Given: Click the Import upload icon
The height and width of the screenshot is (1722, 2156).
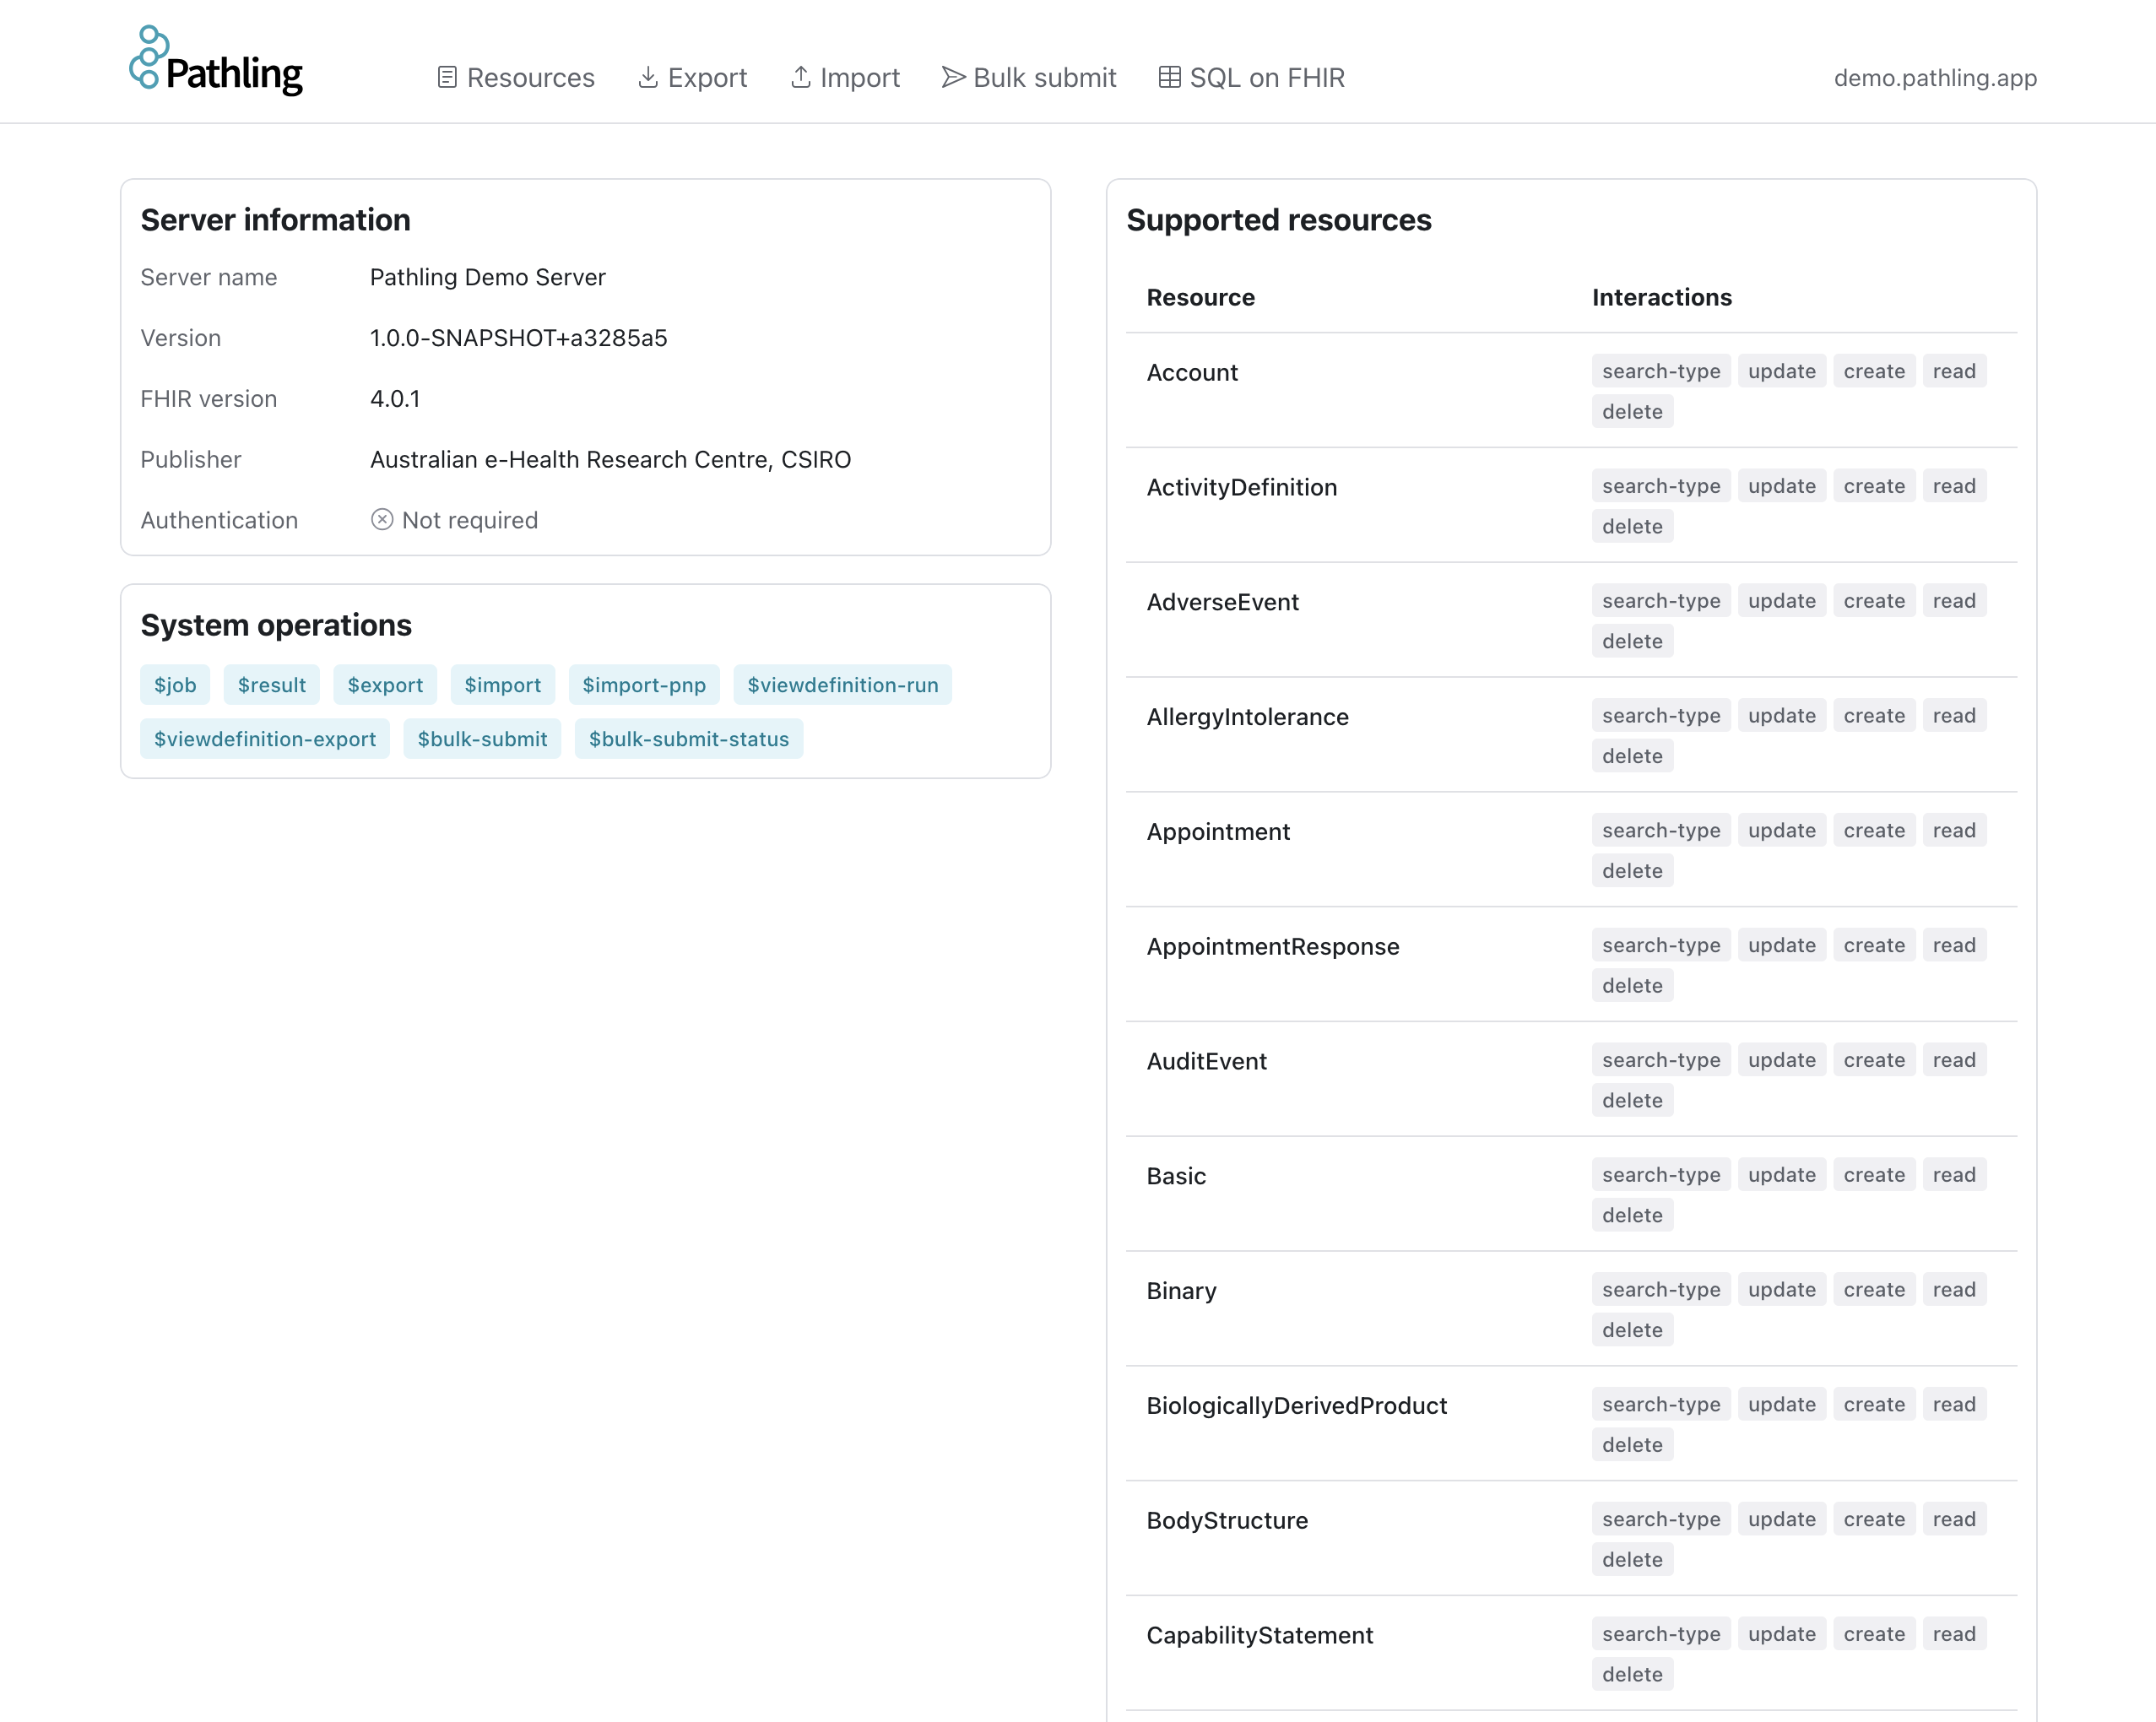Looking at the screenshot, I should (x=800, y=77).
